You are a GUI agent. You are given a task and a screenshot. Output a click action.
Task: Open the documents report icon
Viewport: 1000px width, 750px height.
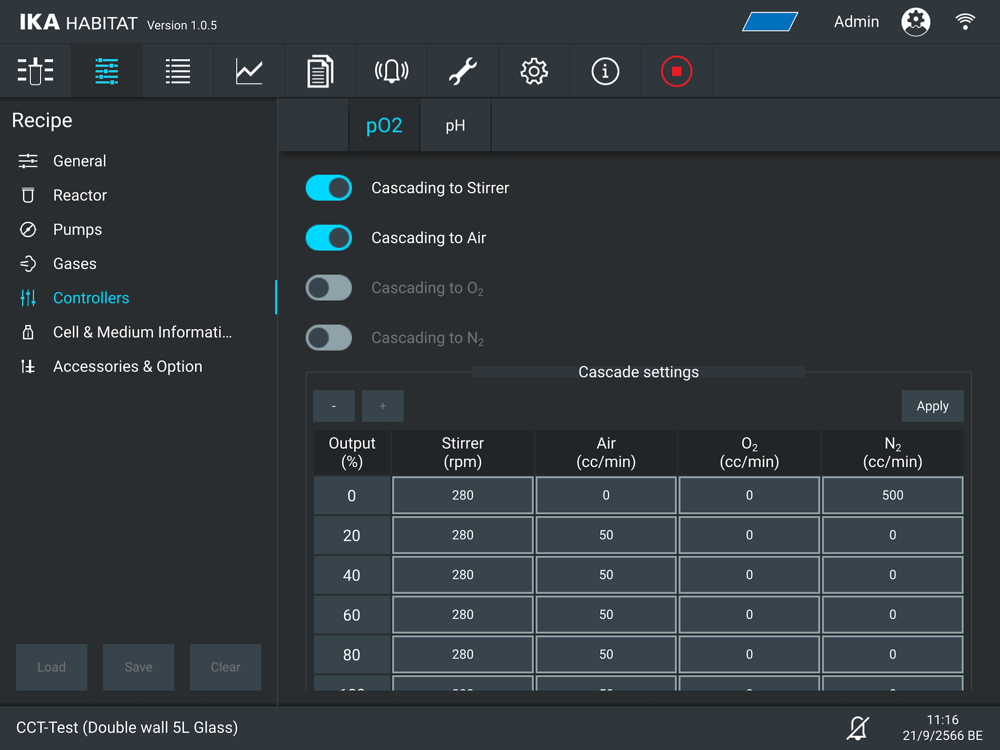click(x=320, y=71)
